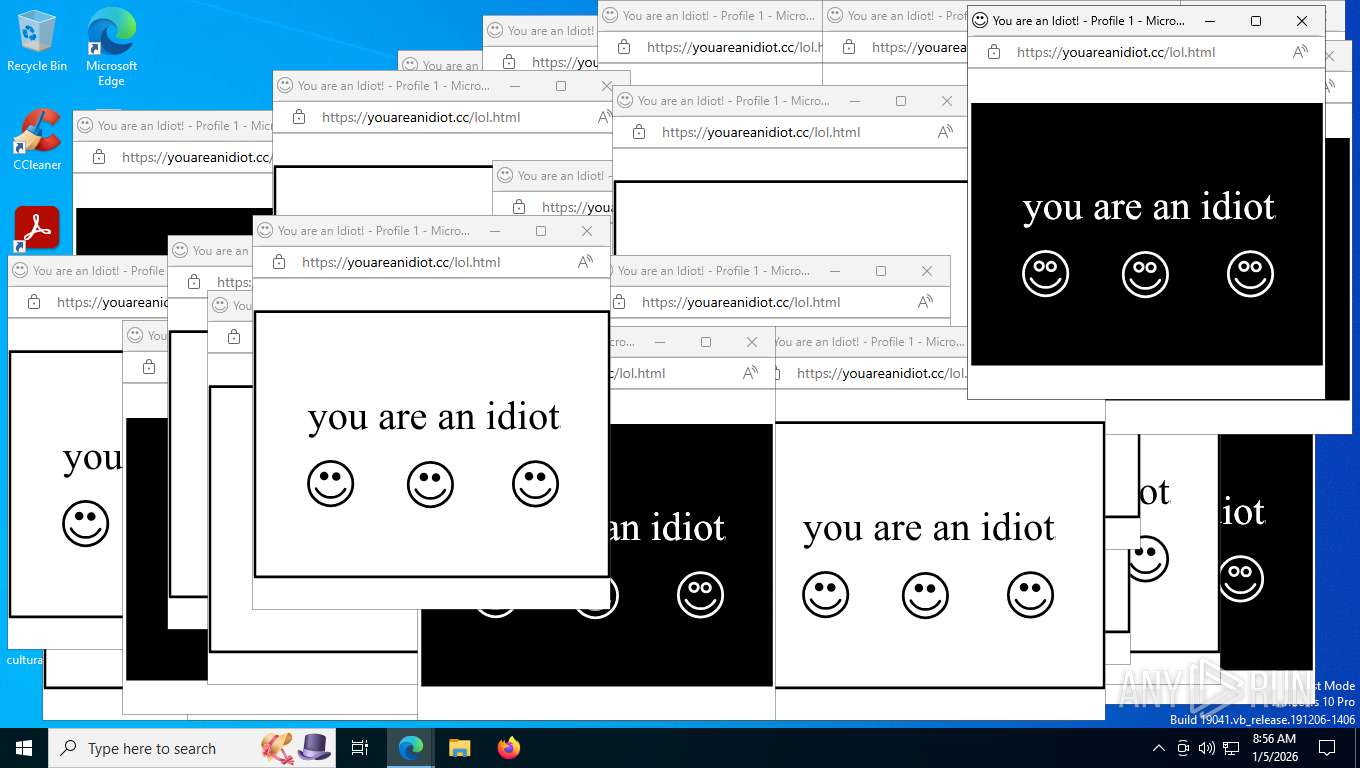Launch Firefox from the taskbar
This screenshot has width=1360, height=768.
509,748
